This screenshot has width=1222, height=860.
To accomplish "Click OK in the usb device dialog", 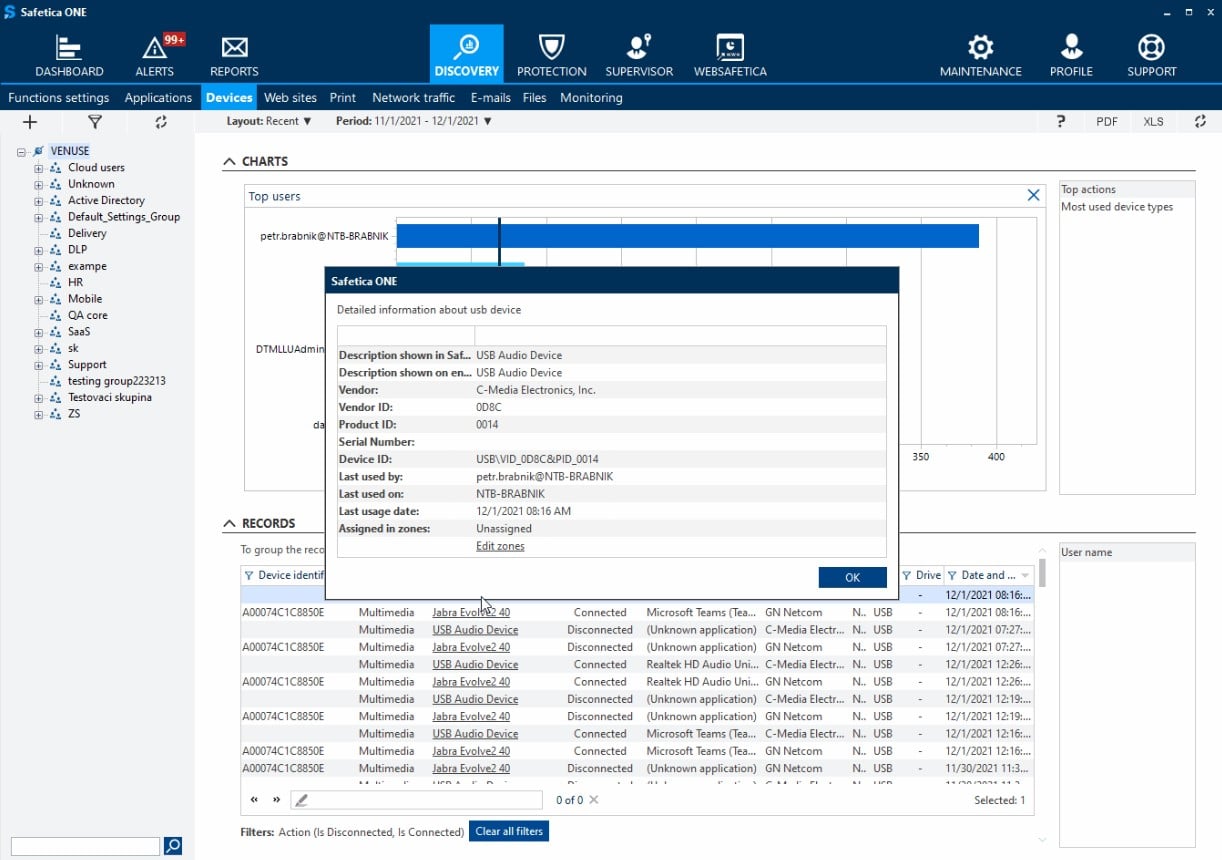I will 852,577.
